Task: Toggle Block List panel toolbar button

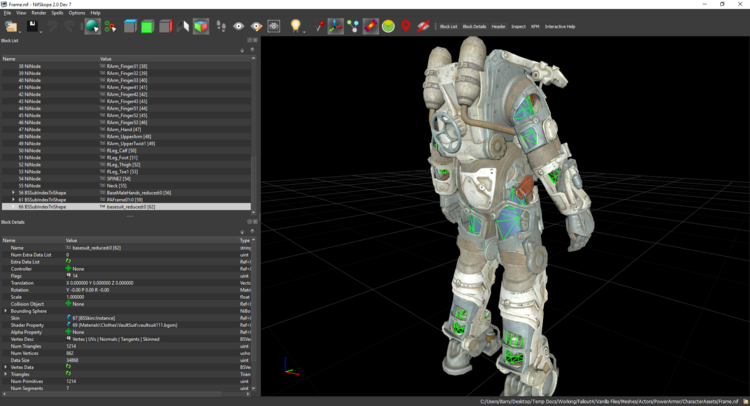Action: 448,27
